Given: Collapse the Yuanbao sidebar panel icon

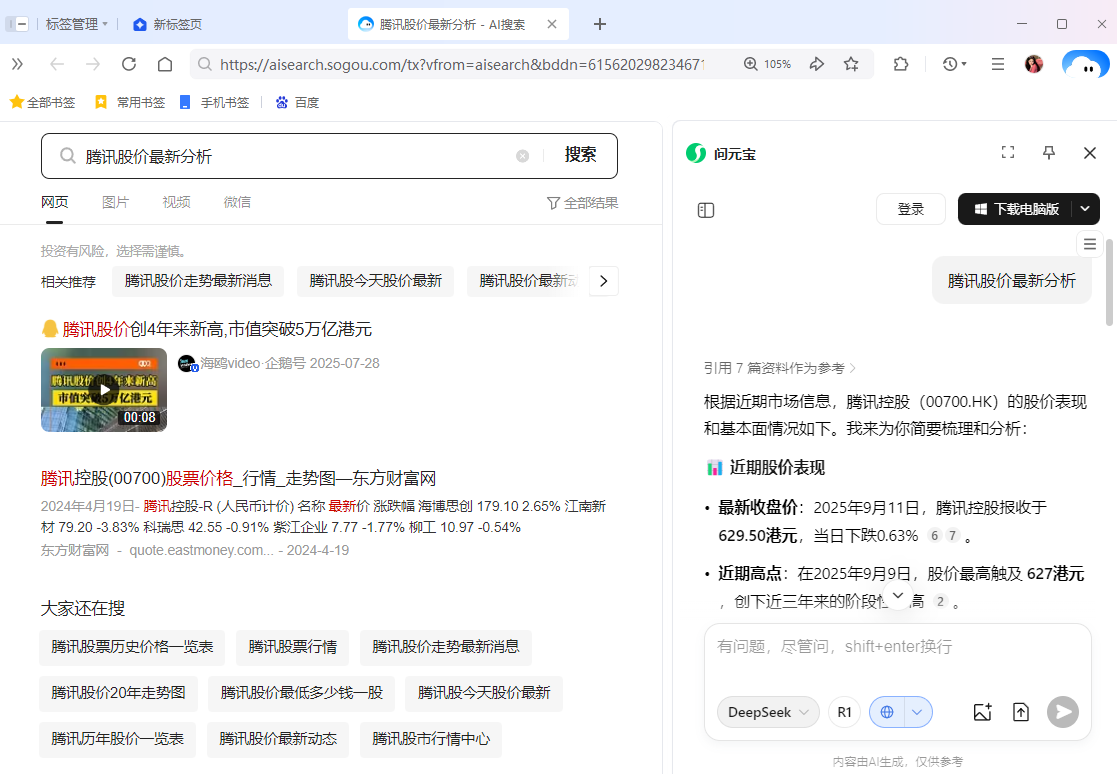Looking at the screenshot, I should click(x=706, y=209).
